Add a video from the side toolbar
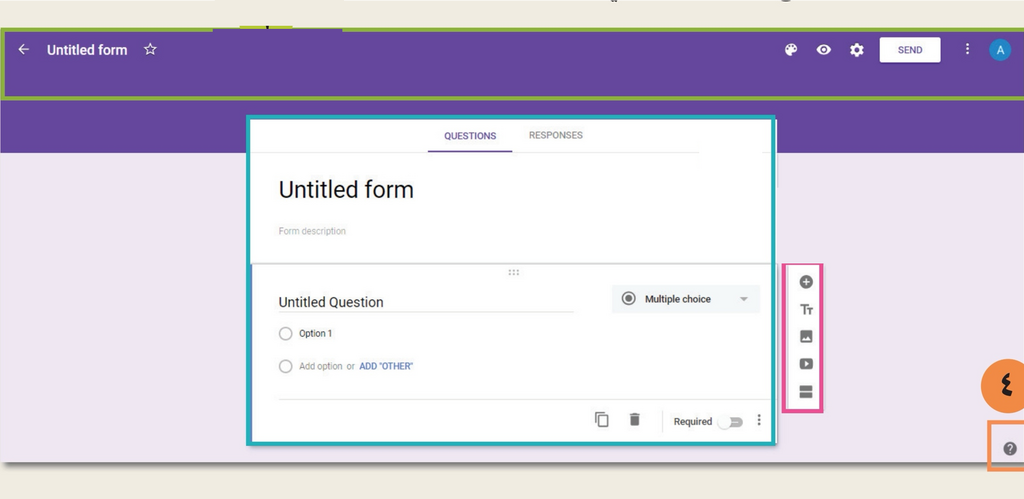 (x=806, y=364)
